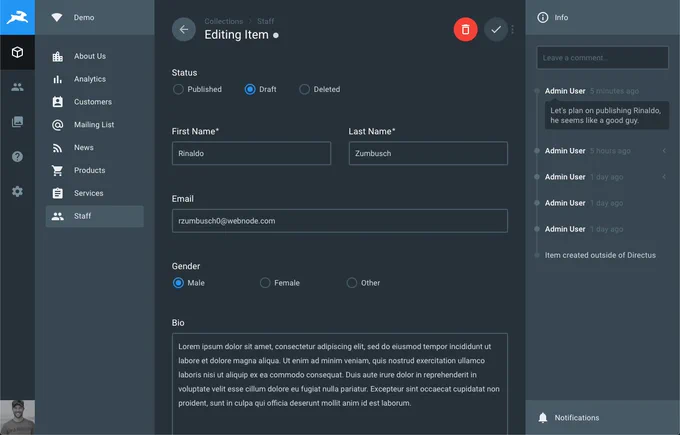Click the comment about publishing Rinaldo

click(607, 115)
